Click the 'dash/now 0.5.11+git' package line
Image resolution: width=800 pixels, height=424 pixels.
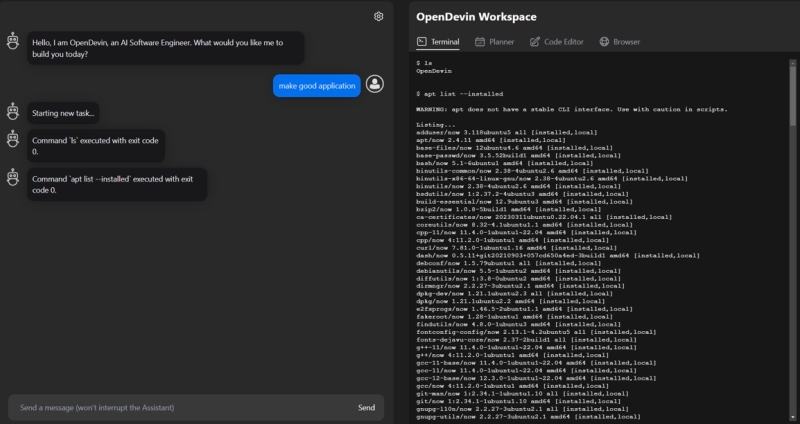tap(558, 255)
